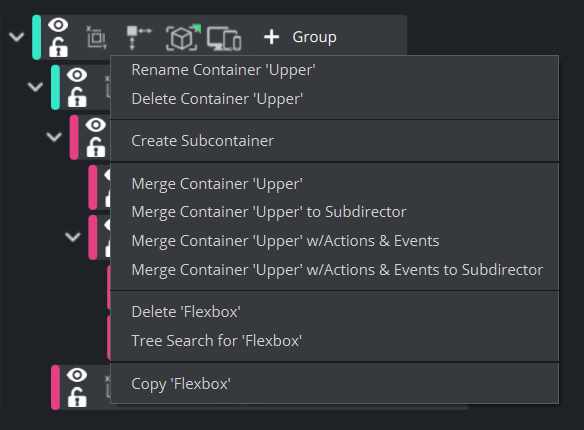
Task: Toggle lock icon on the Group container
Action: coord(58,47)
